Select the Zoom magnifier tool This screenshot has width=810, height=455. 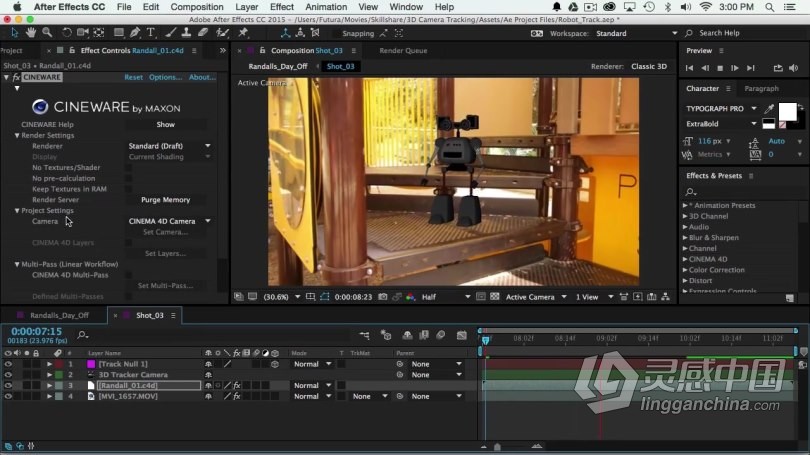click(47, 33)
